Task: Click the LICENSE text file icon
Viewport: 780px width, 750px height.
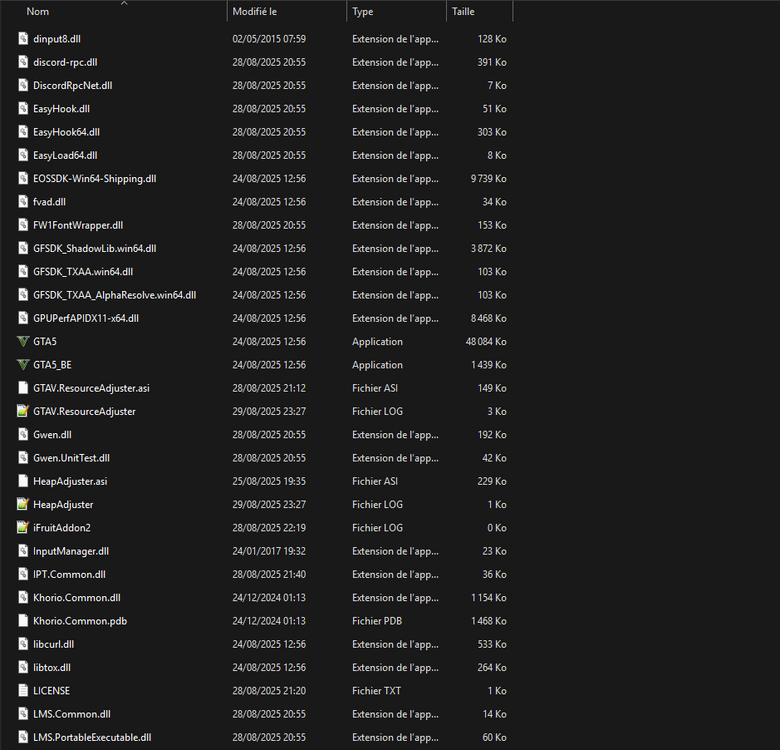Action: tap(23, 691)
